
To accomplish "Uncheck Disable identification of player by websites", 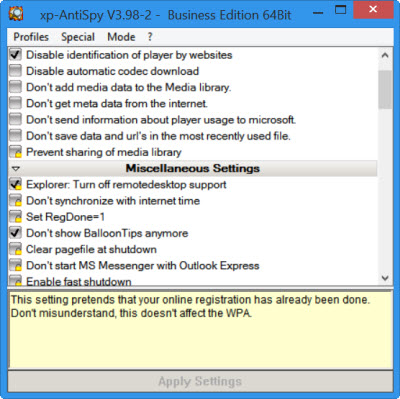I will (x=15, y=55).
